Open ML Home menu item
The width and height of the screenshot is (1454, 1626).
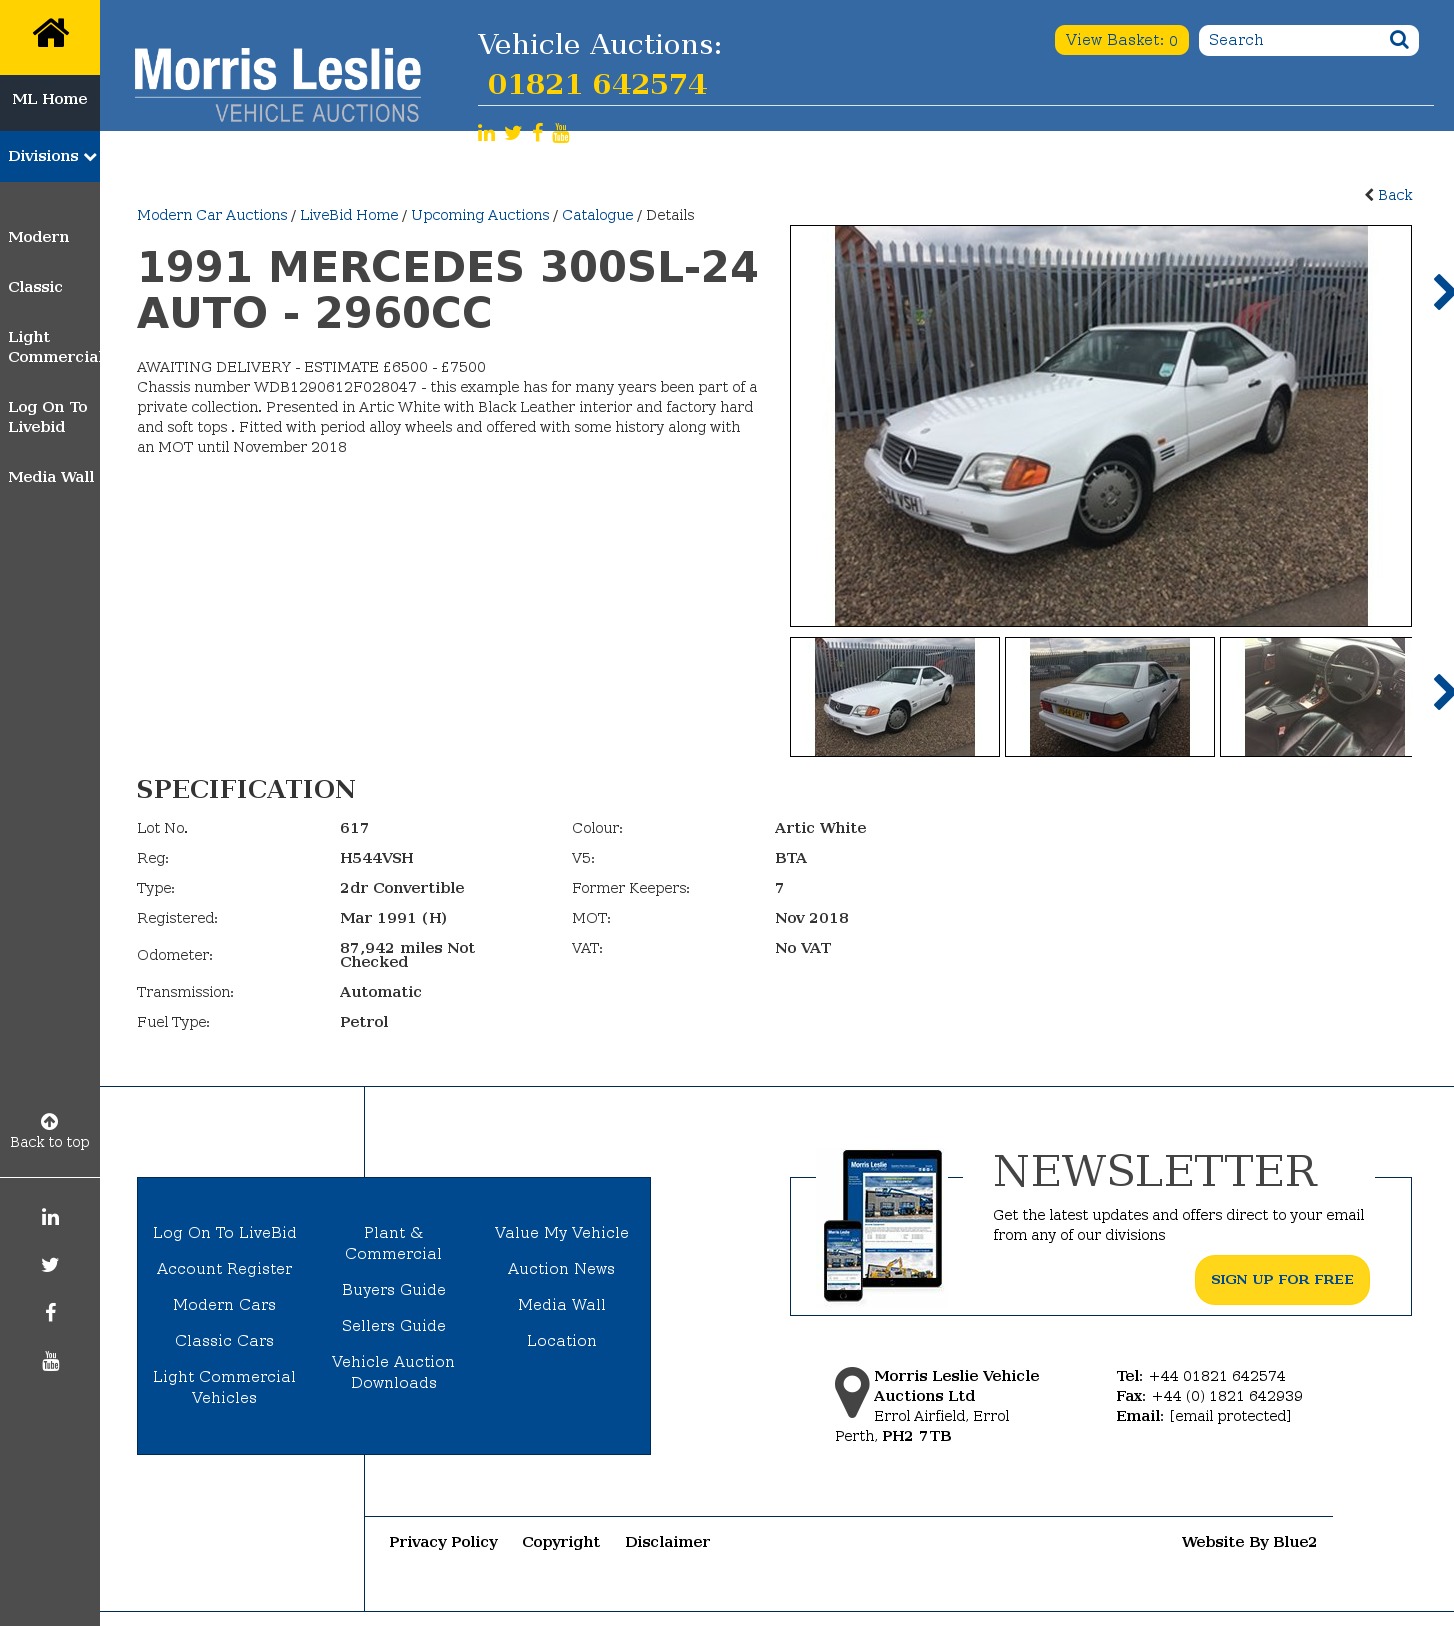tap(50, 99)
